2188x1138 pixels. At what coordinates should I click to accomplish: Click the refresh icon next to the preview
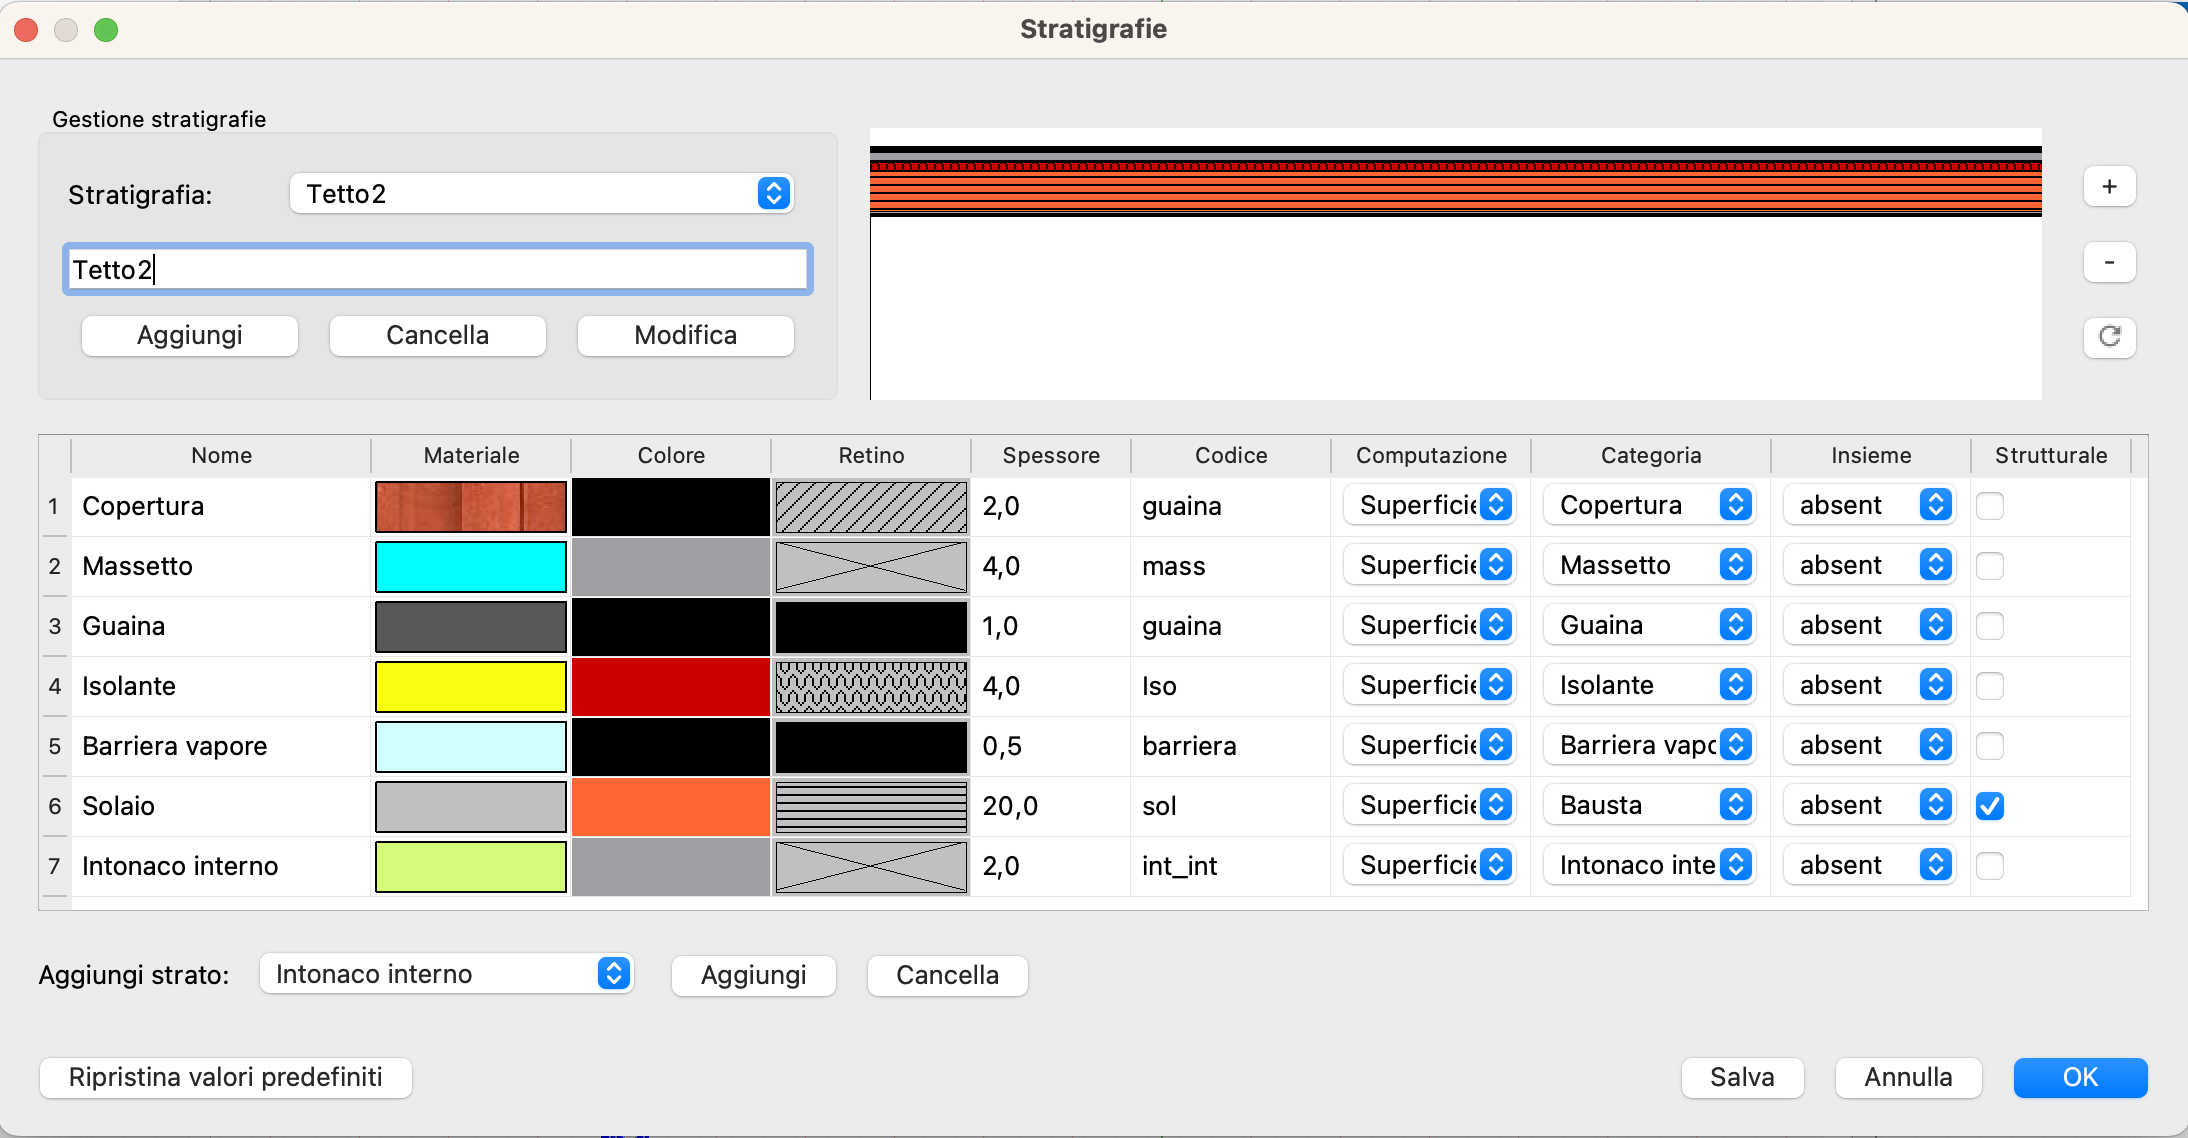click(2110, 338)
